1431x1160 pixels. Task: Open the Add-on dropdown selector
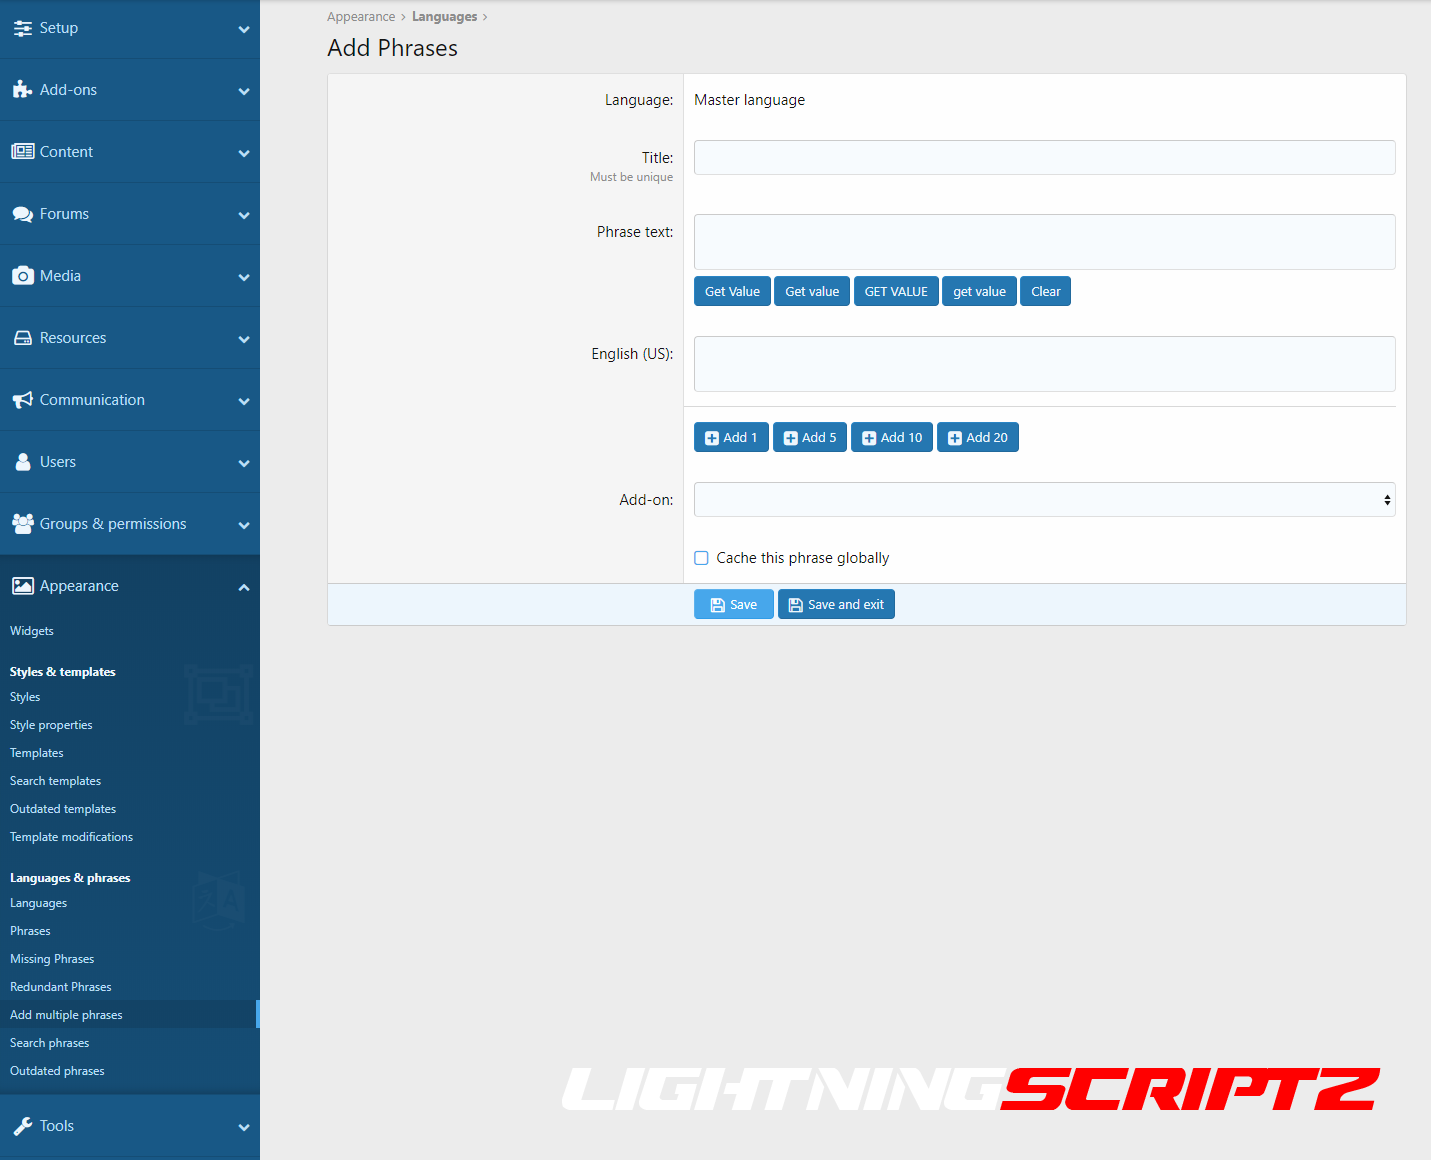(1044, 500)
